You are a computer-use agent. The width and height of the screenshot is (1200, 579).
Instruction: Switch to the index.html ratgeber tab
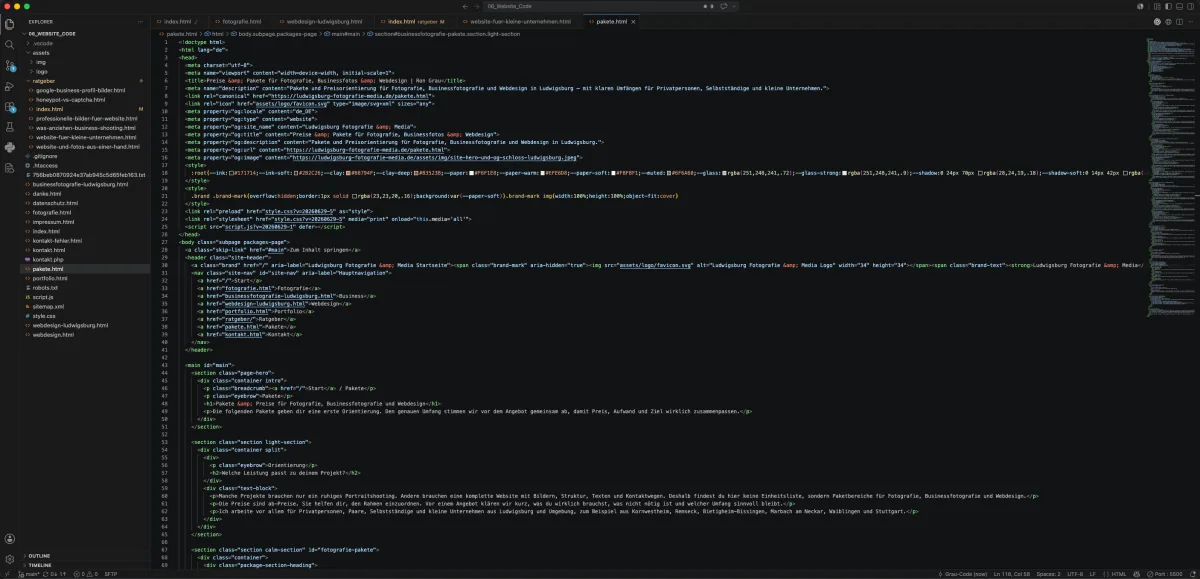(414, 21)
